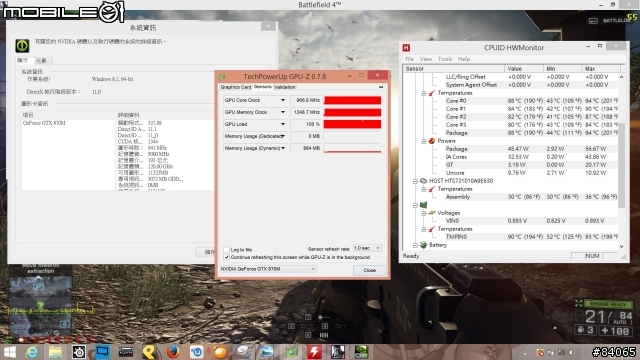Open Memory Usage (Dynamic) dropdown arrow
The image size is (640, 360).
point(282,148)
